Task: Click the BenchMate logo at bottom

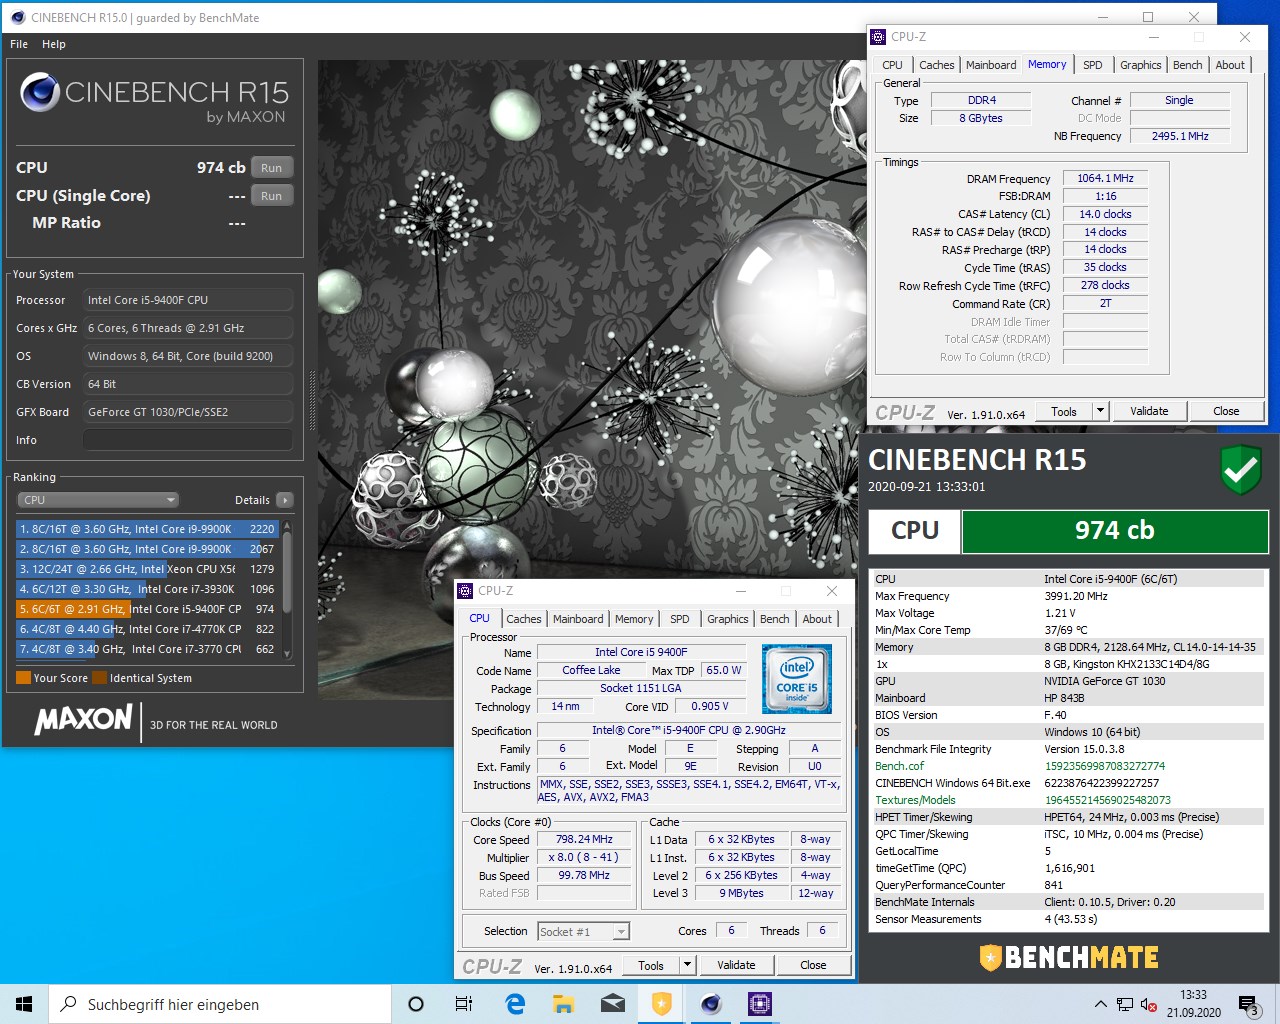Action: (x=1068, y=958)
